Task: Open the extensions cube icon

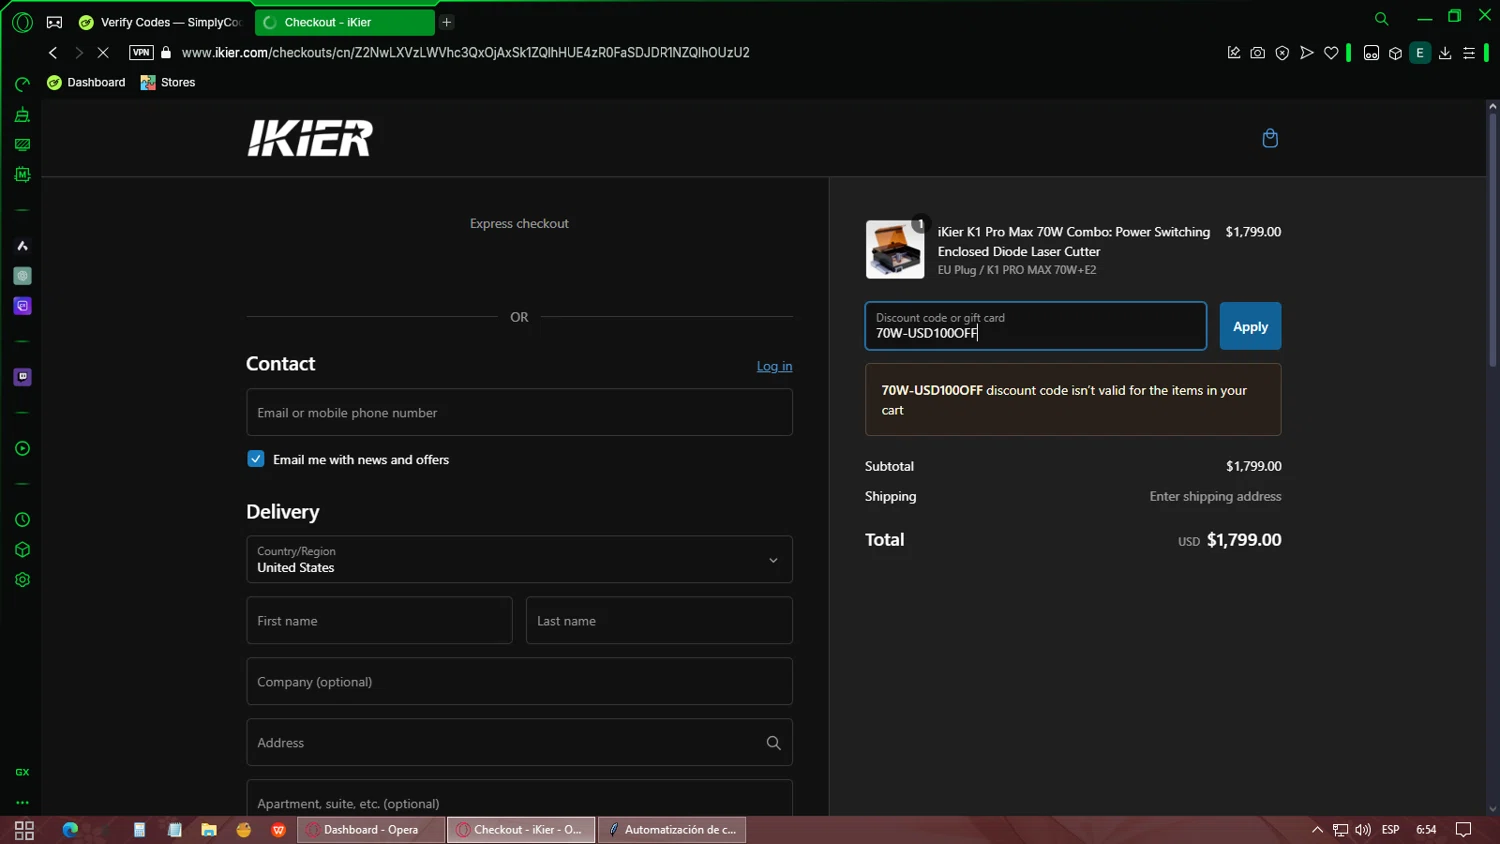Action: tap(1396, 53)
